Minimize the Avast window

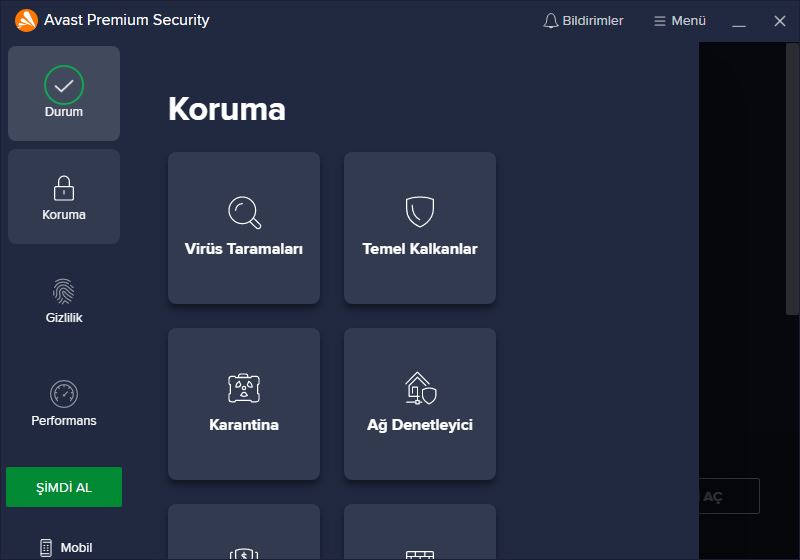point(739,21)
